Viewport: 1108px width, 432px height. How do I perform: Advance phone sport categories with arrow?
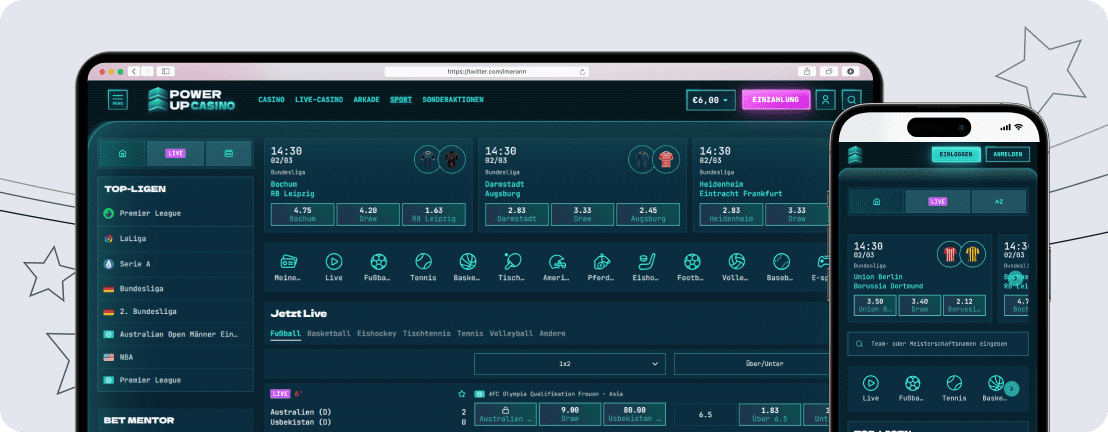click(x=1012, y=388)
